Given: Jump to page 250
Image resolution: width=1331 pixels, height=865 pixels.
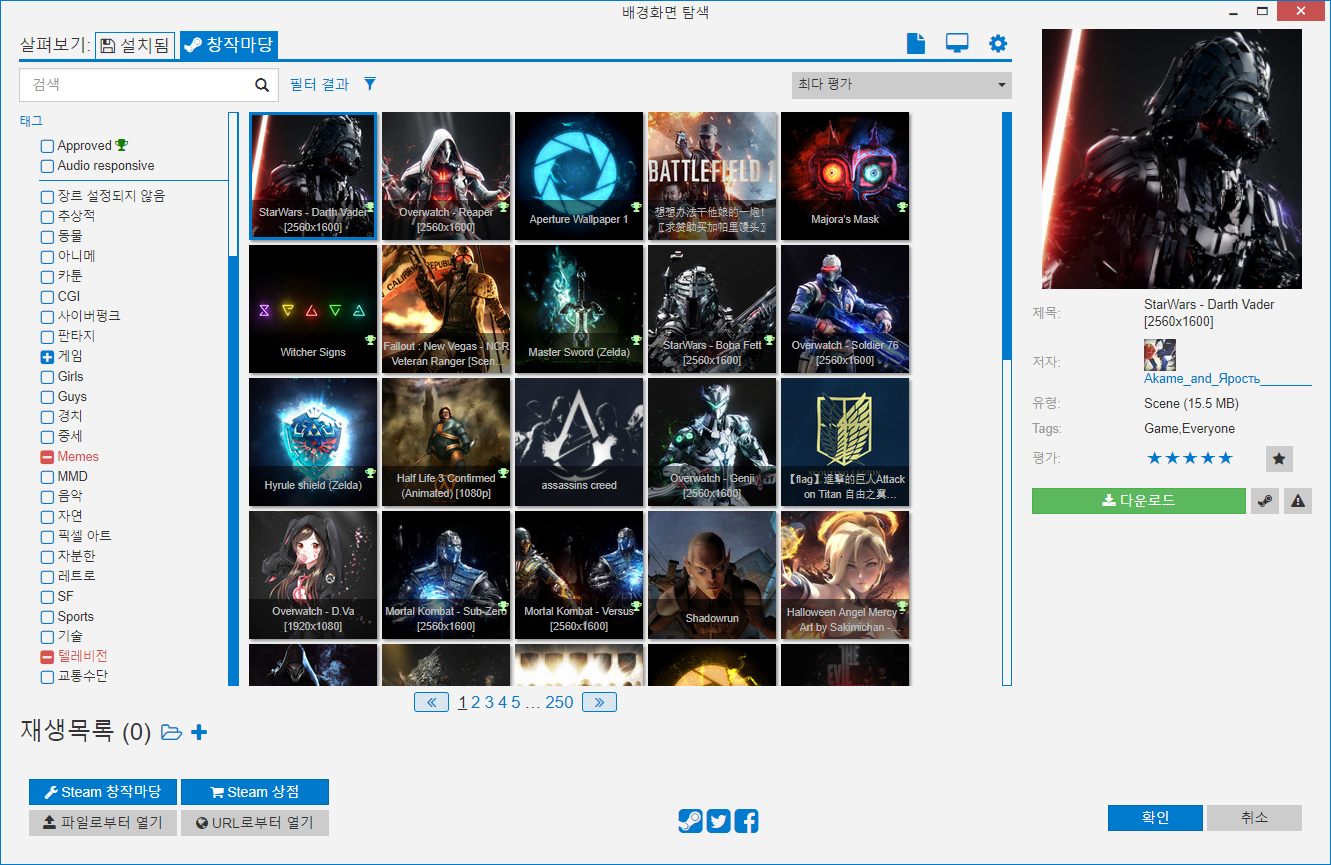Looking at the screenshot, I should (x=559, y=703).
